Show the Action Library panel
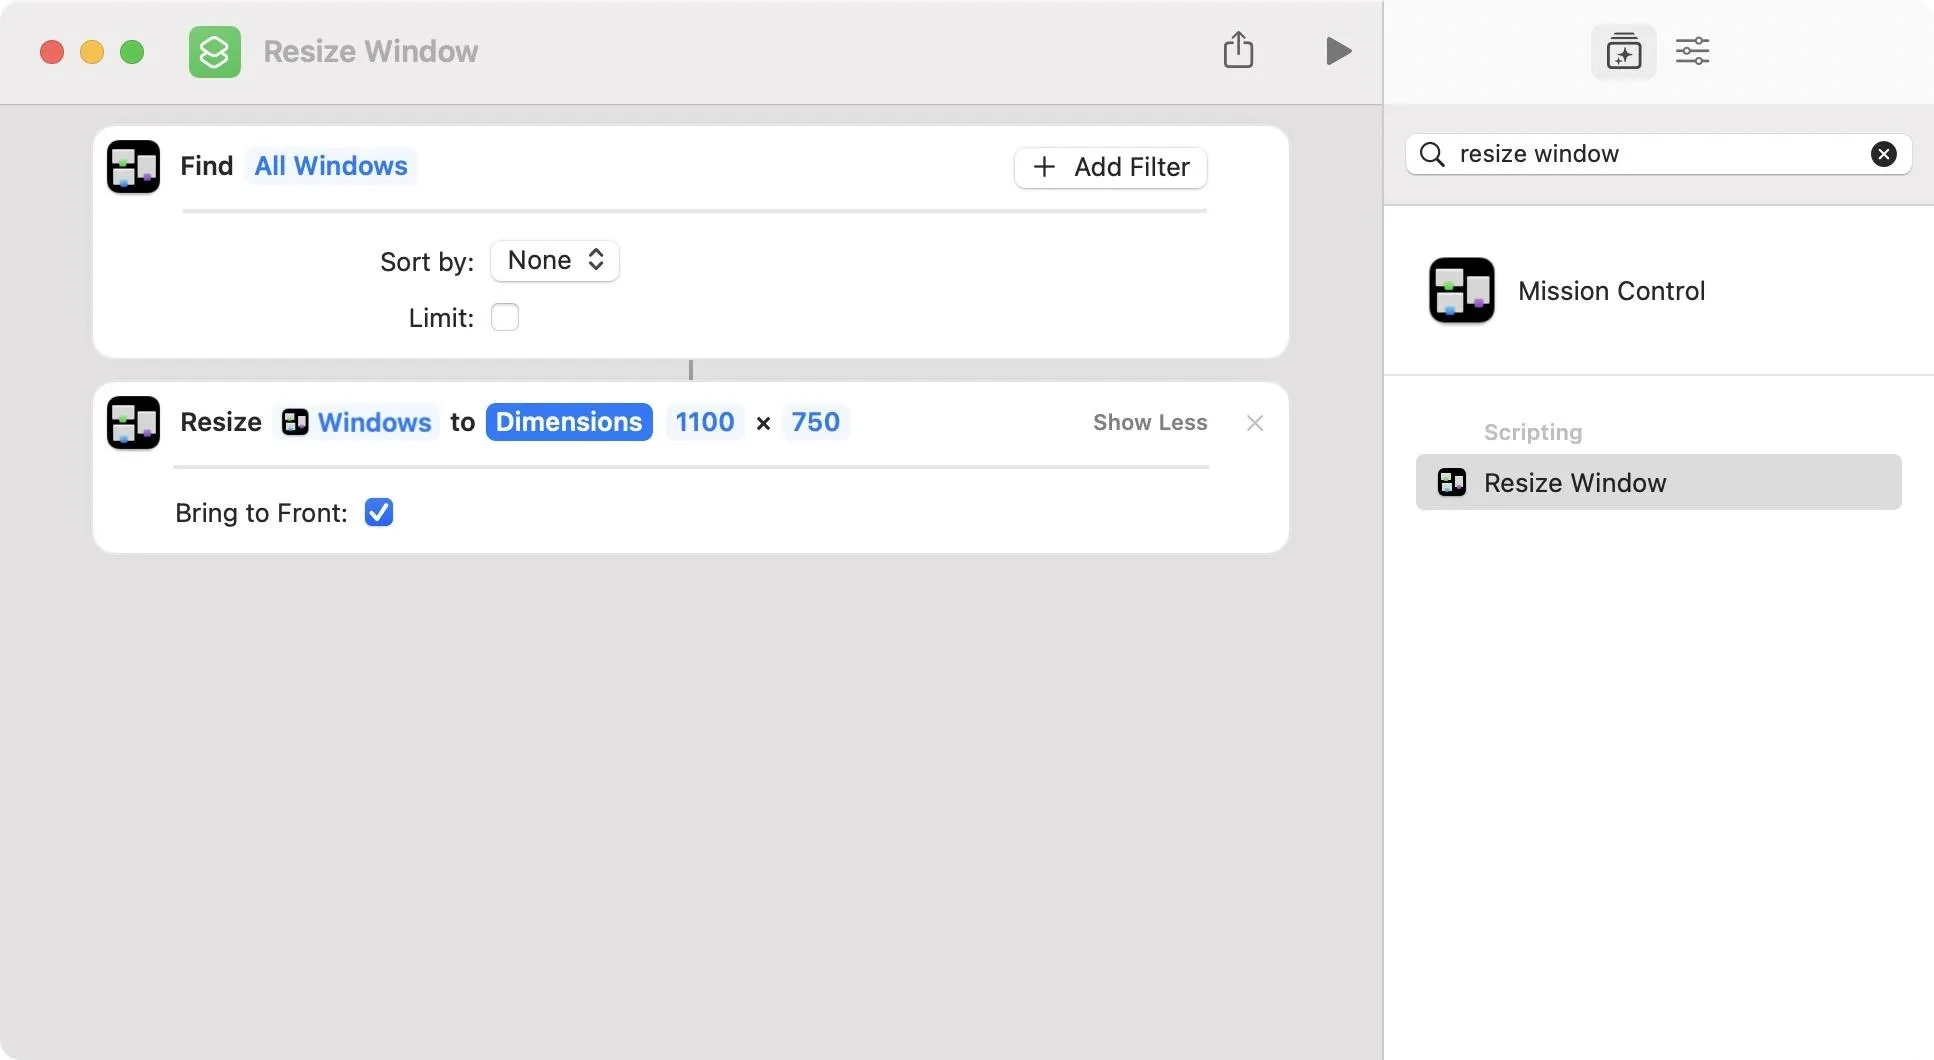 coord(1623,51)
